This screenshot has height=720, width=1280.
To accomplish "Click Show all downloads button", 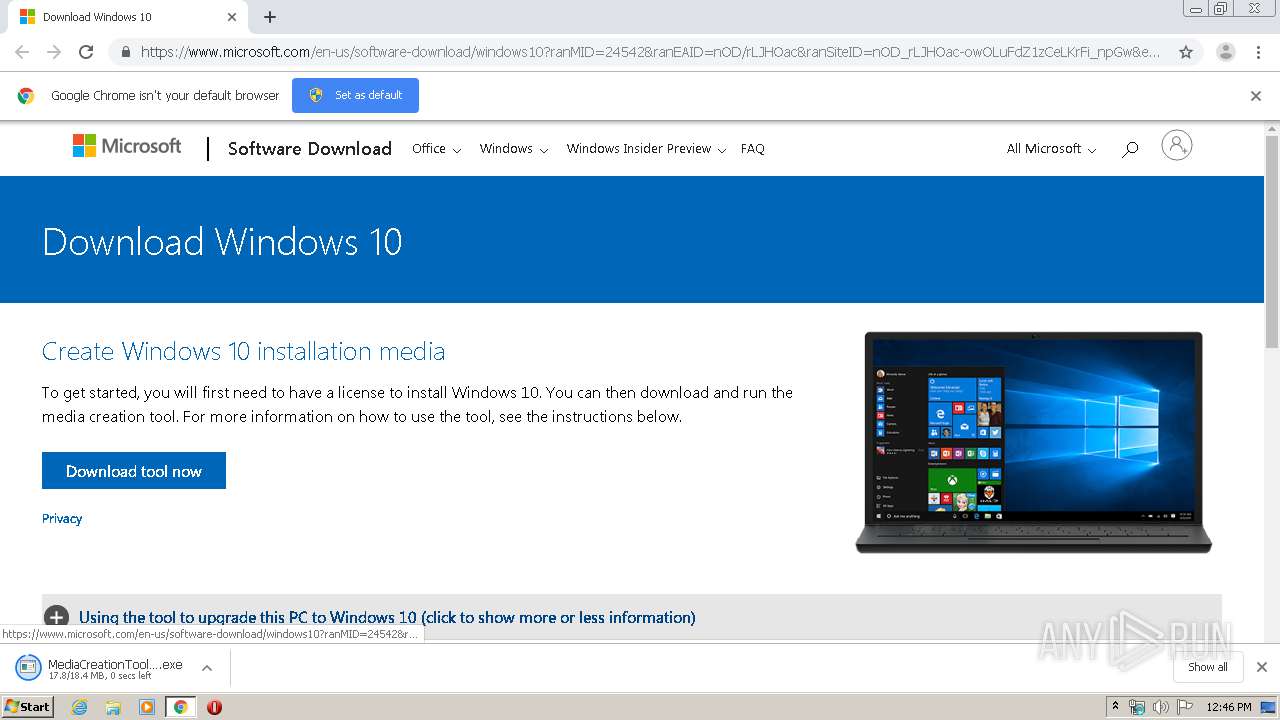I will coord(1207,667).
